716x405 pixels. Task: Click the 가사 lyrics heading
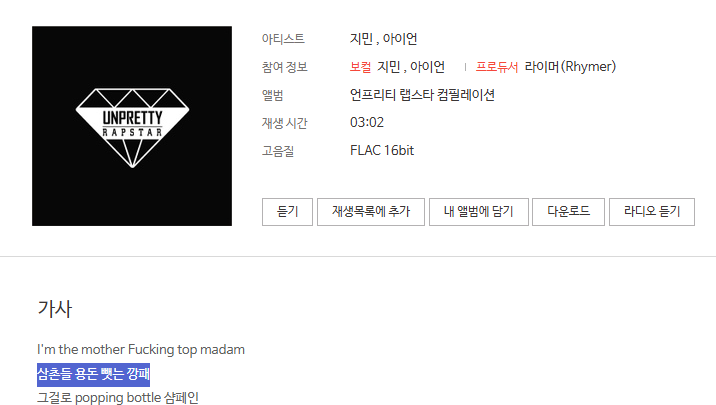(55, 309)
